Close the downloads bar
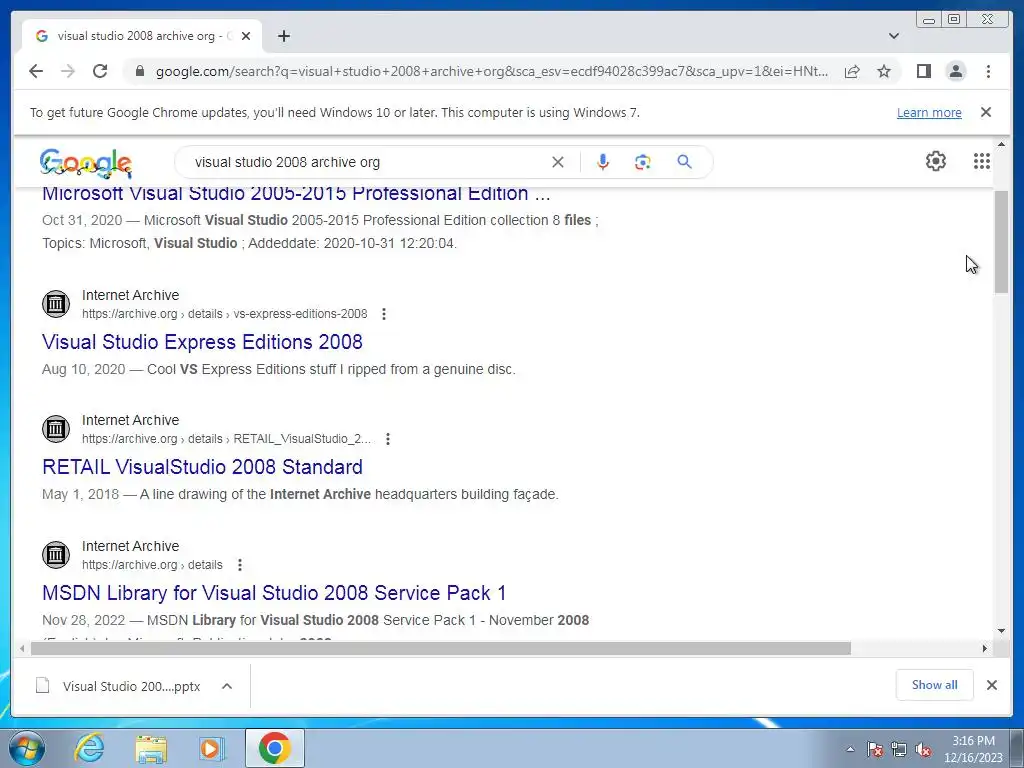 991,684
